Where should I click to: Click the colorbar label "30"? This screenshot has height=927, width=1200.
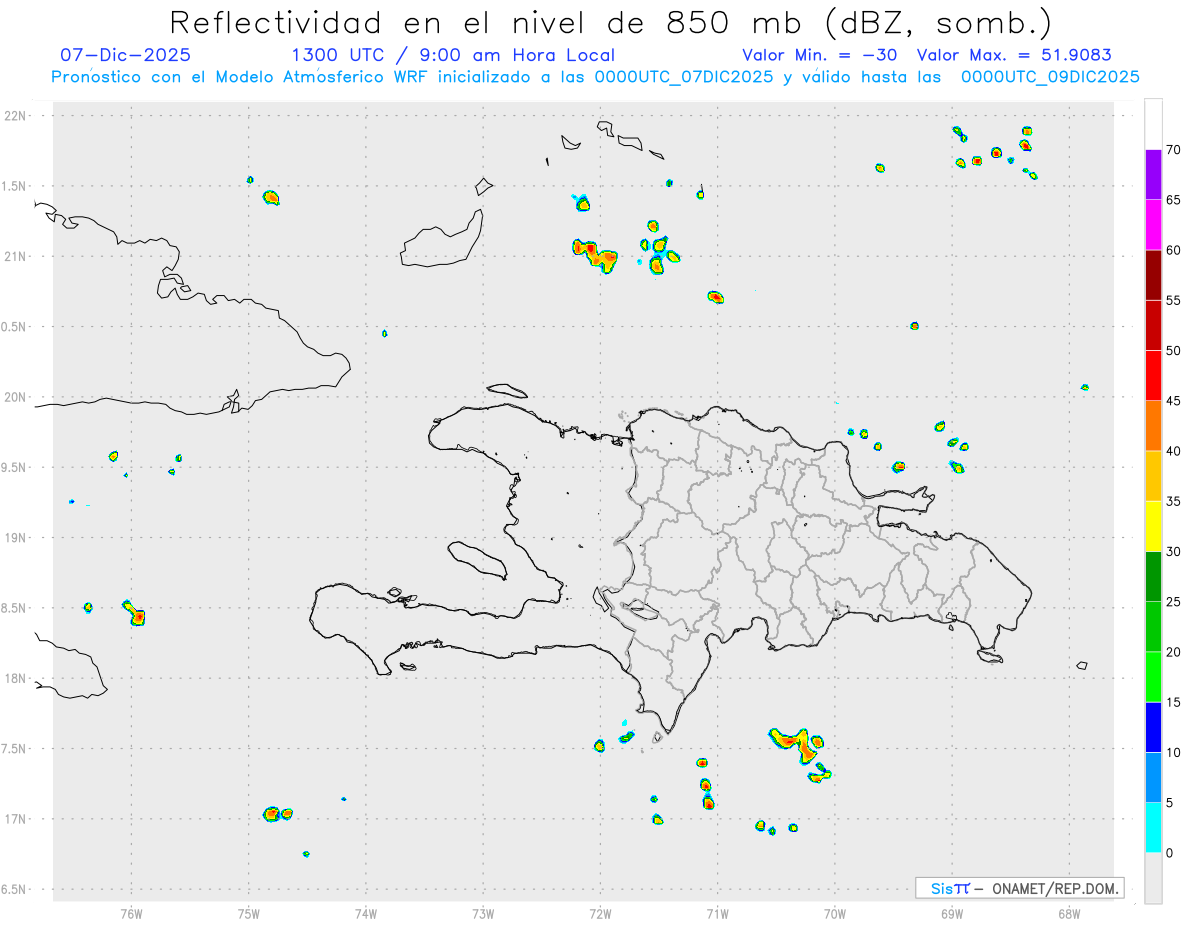1173,552
